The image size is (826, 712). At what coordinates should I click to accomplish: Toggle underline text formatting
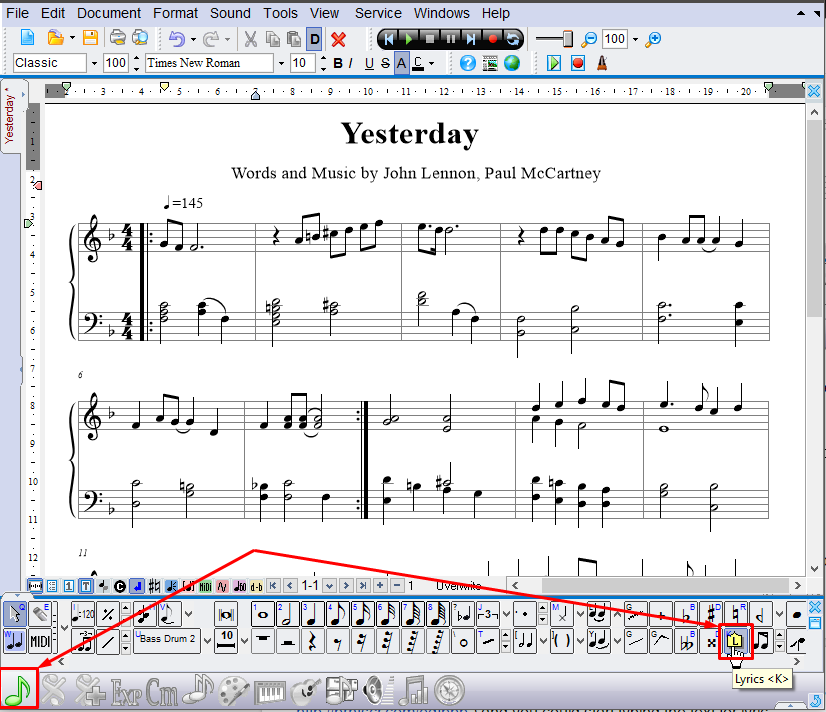[x=369, y=63]
